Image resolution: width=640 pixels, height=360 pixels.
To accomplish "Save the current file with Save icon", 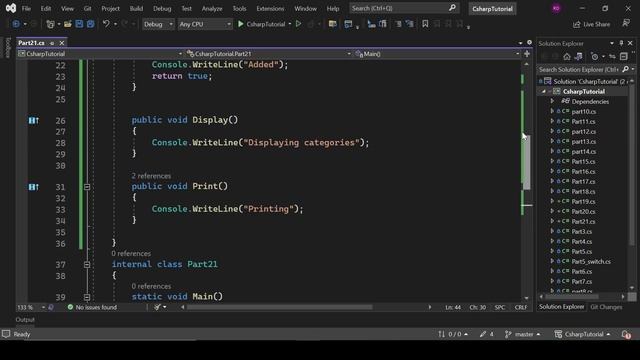I will point(79,24).
